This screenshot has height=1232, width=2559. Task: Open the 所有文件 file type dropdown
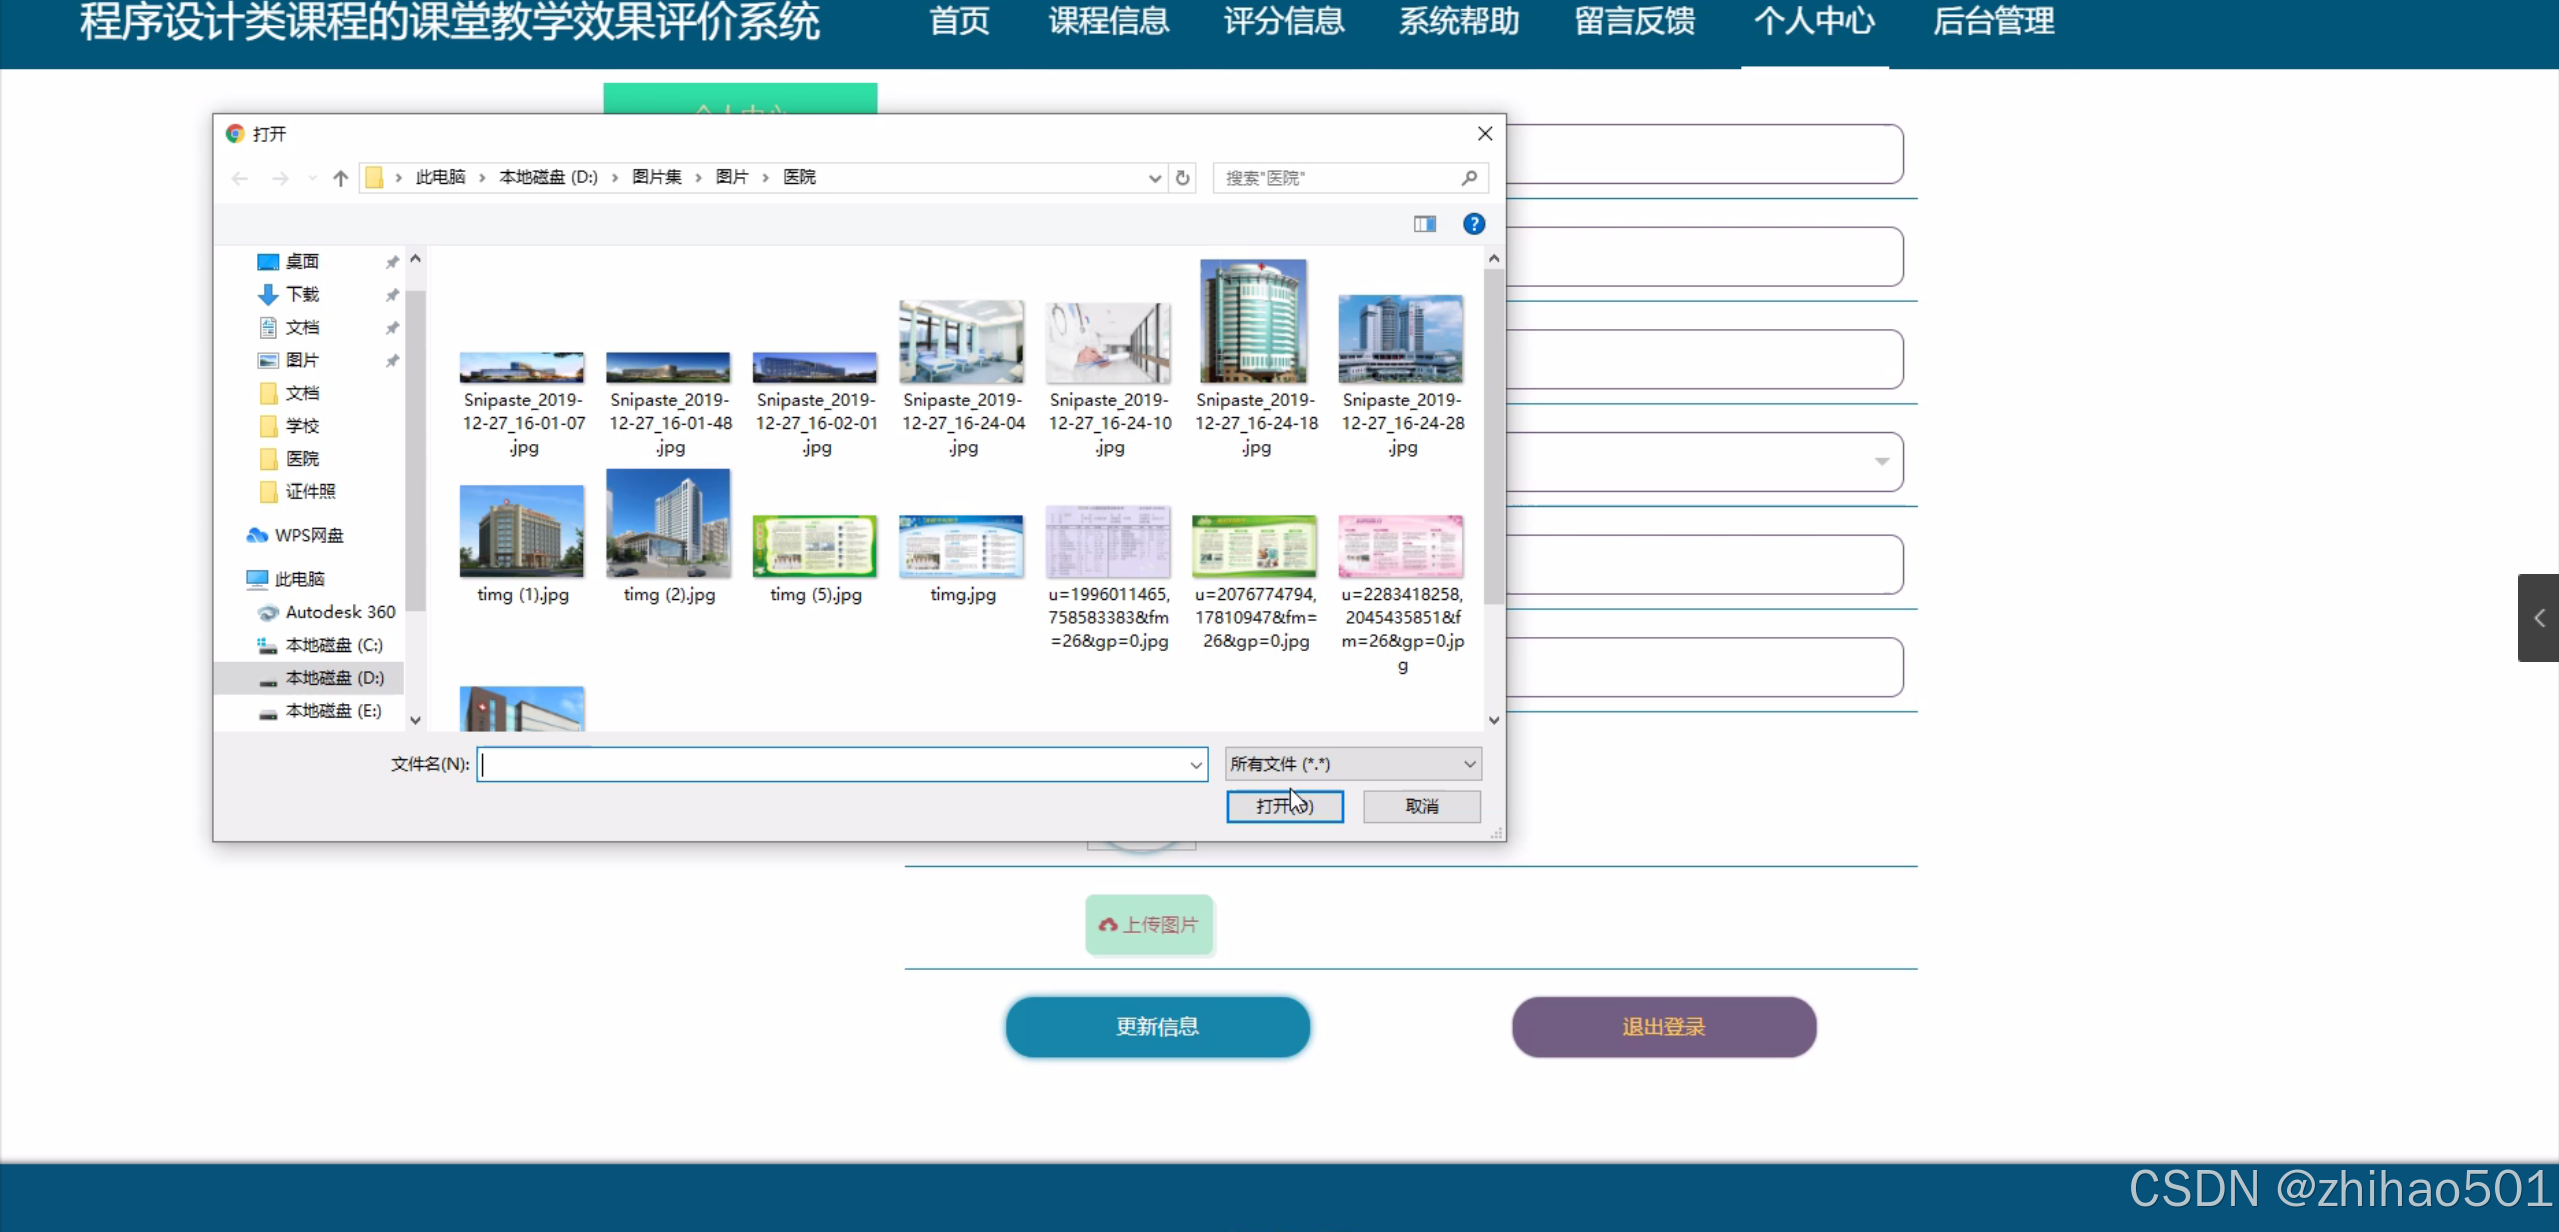pos(1352,764)
